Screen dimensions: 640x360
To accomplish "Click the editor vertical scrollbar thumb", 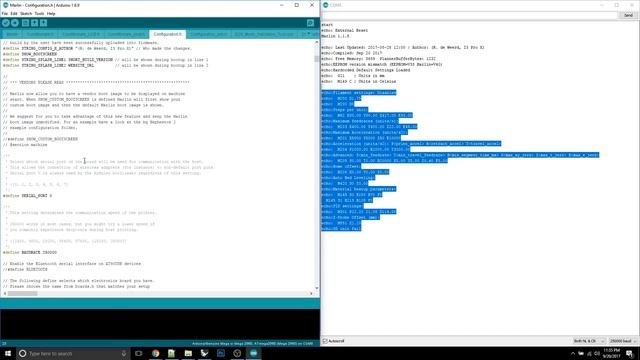I will tap(316, 58).
